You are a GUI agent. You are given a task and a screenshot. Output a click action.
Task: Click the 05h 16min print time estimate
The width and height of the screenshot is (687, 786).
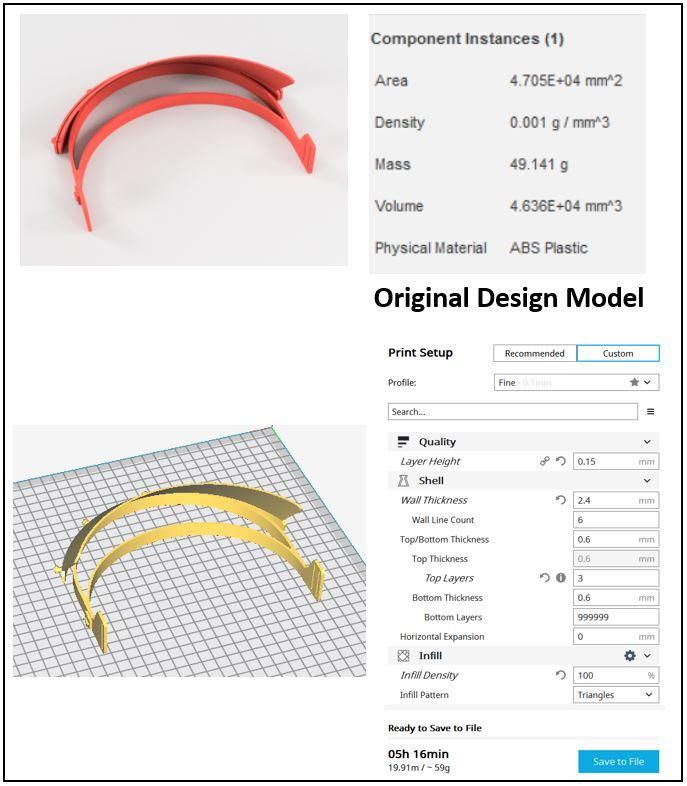pos(418,754)
